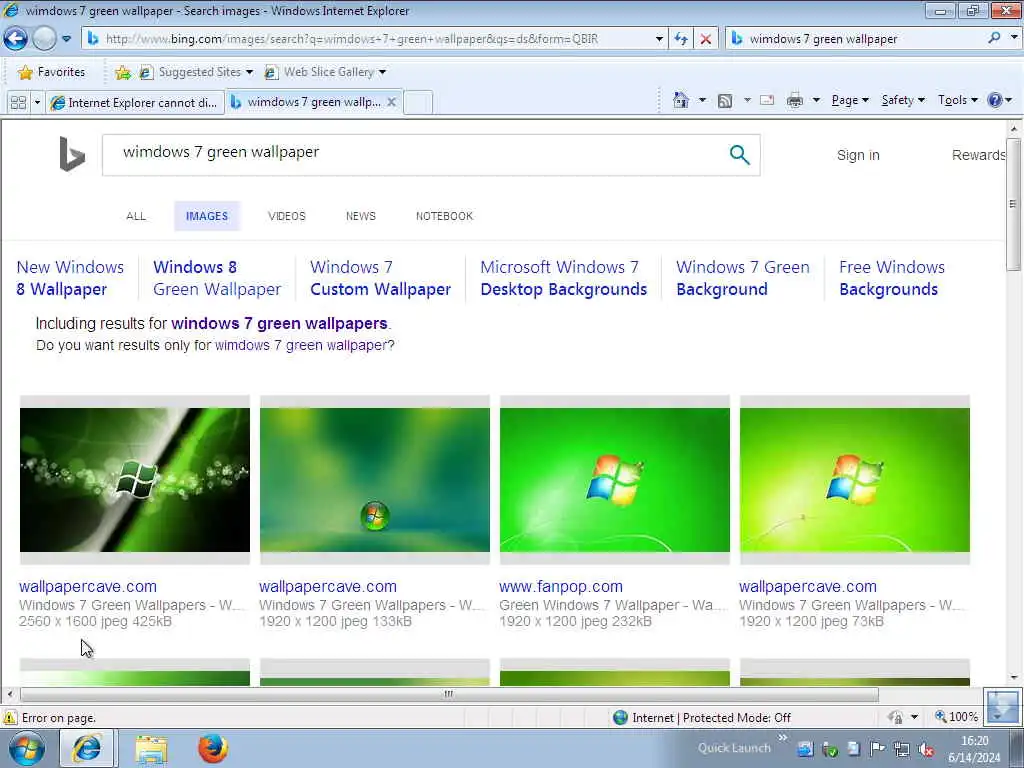1024x768 pixels.
Task: Close the wimdows 7 green wallpaper tab
Action: tap(391, 102)
